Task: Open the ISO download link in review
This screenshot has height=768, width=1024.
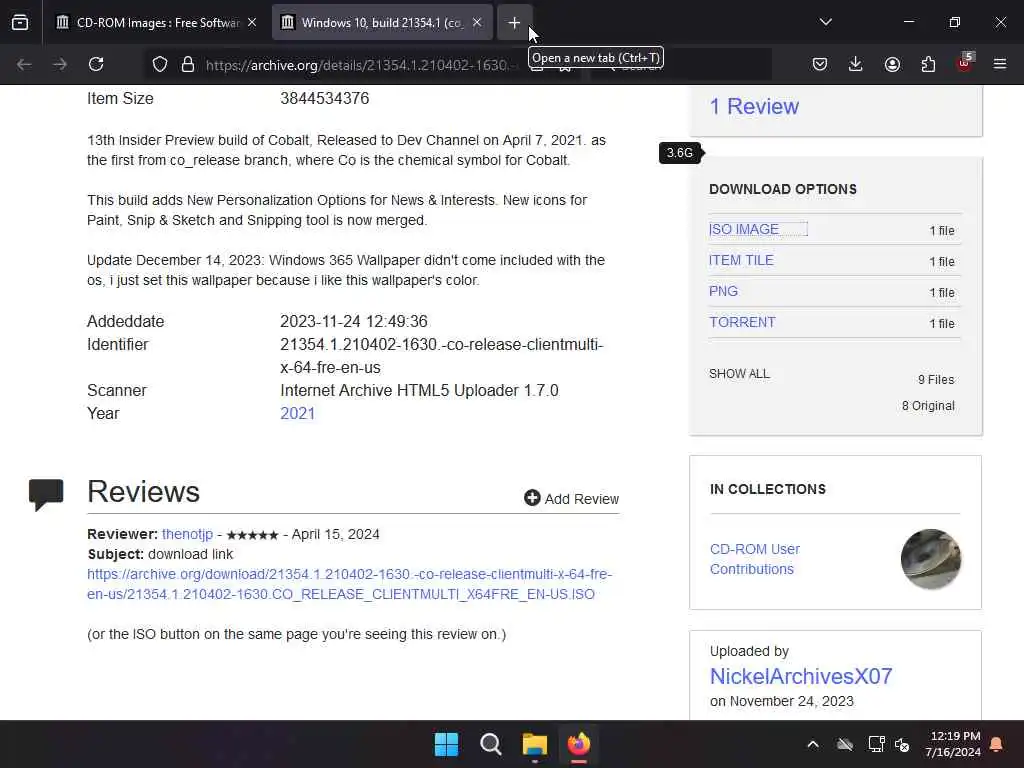Action: point(349,584)
